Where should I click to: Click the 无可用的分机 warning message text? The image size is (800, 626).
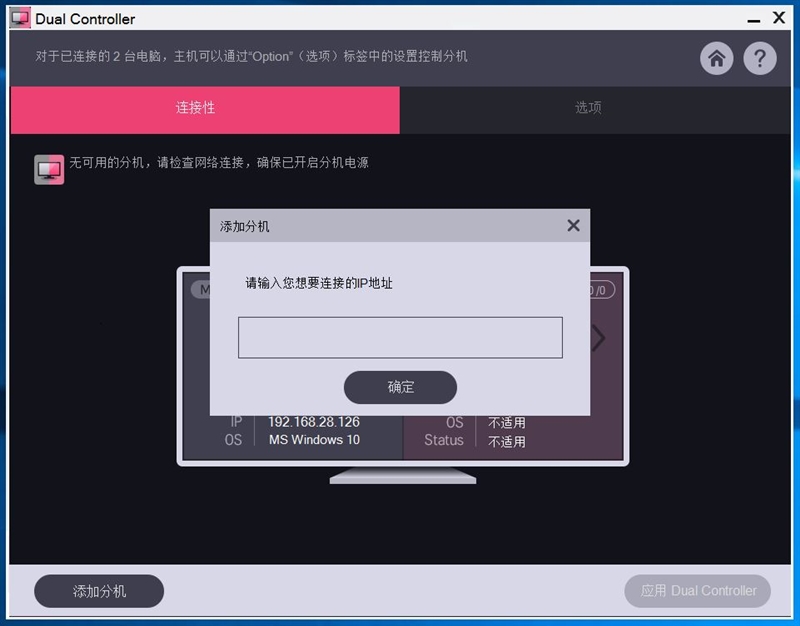(x=219, y=163)
